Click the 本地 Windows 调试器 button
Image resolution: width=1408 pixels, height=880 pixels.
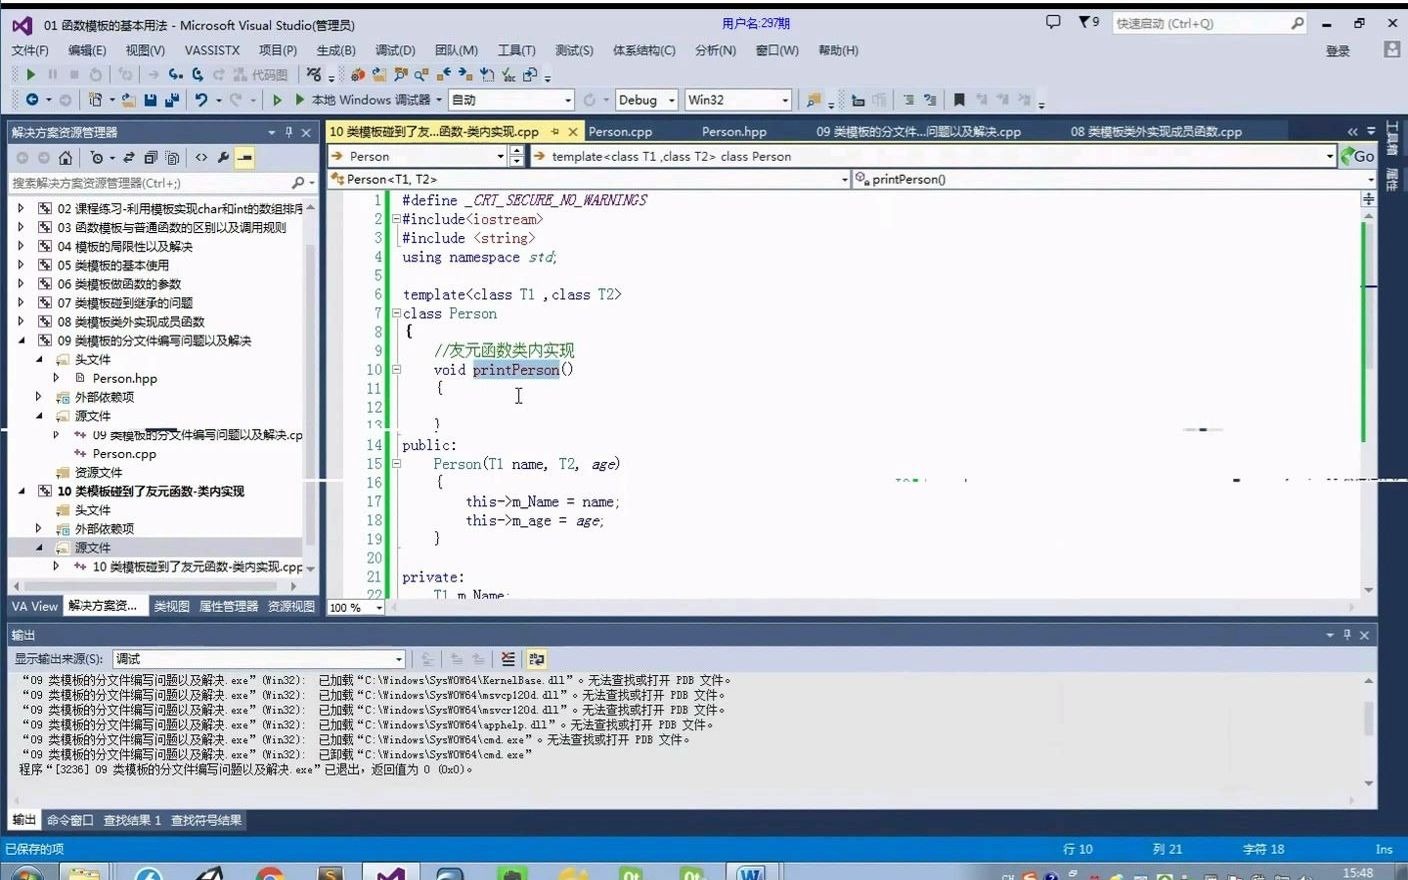pyautogui.click(x=370, y=100)
